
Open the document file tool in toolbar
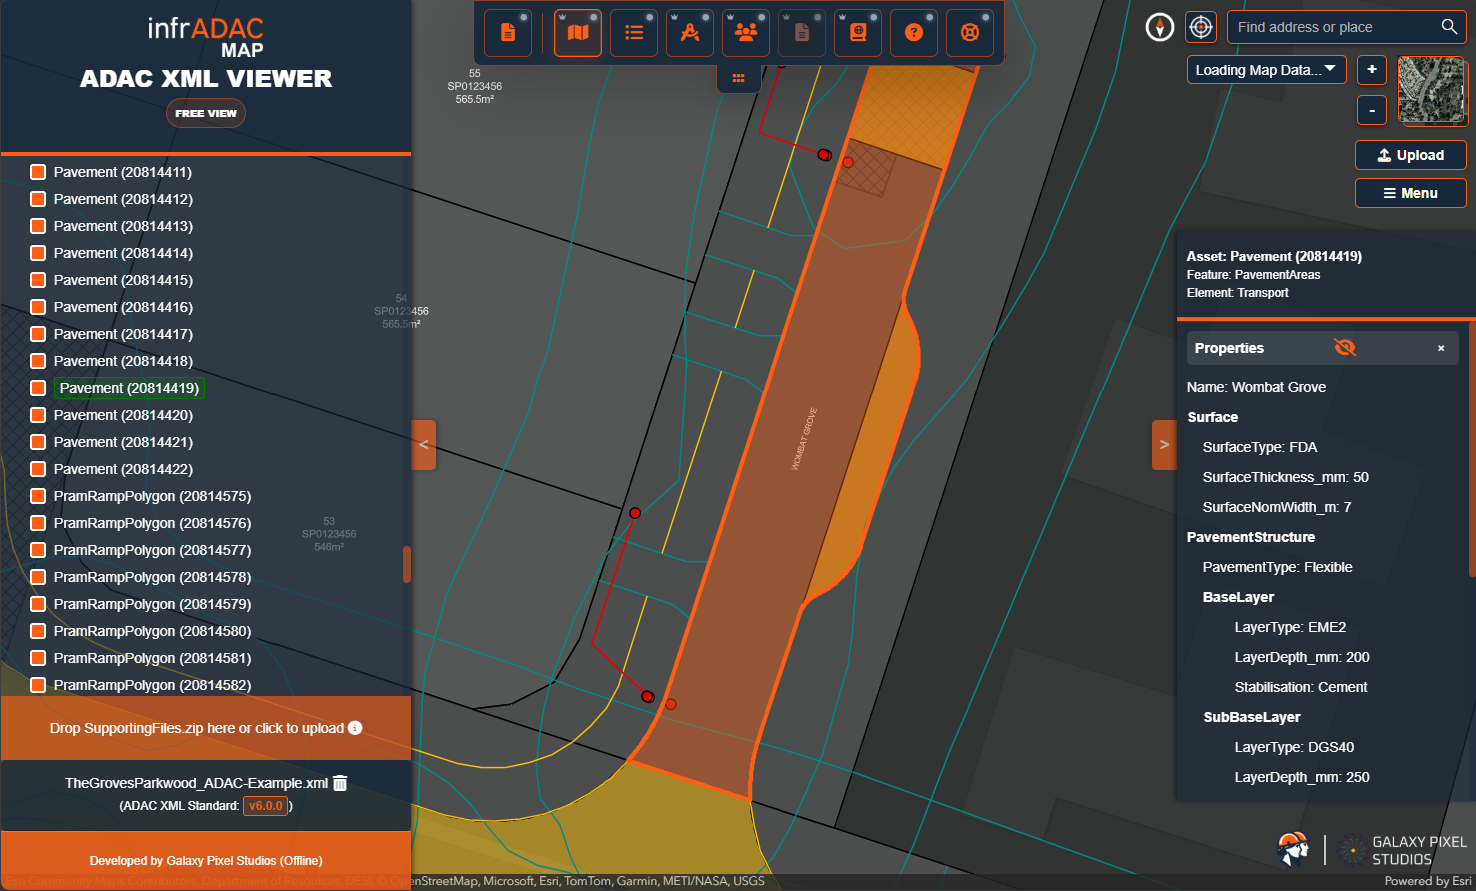pyautogui.click(x=508, y=33)
